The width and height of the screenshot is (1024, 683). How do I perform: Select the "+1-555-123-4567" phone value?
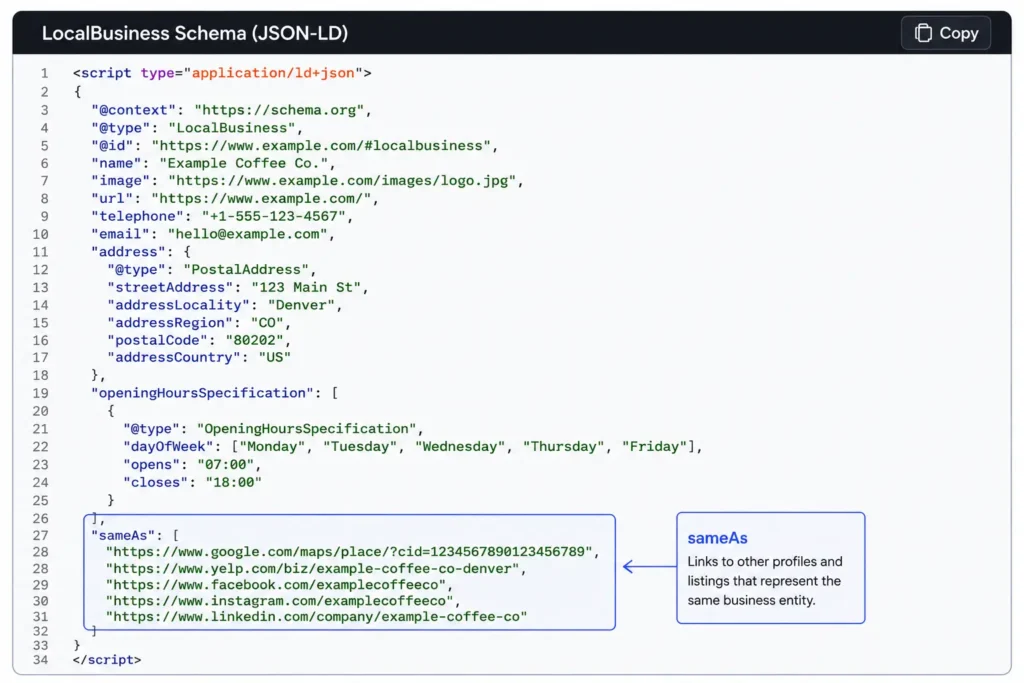(x=274, y=216)
